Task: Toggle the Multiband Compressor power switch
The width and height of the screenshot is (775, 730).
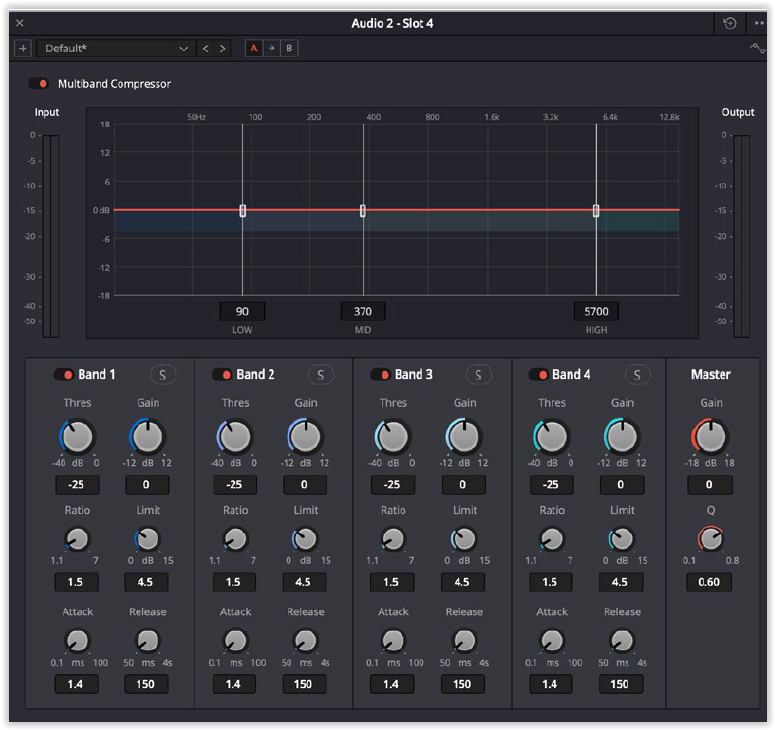Action: point(40,84)
